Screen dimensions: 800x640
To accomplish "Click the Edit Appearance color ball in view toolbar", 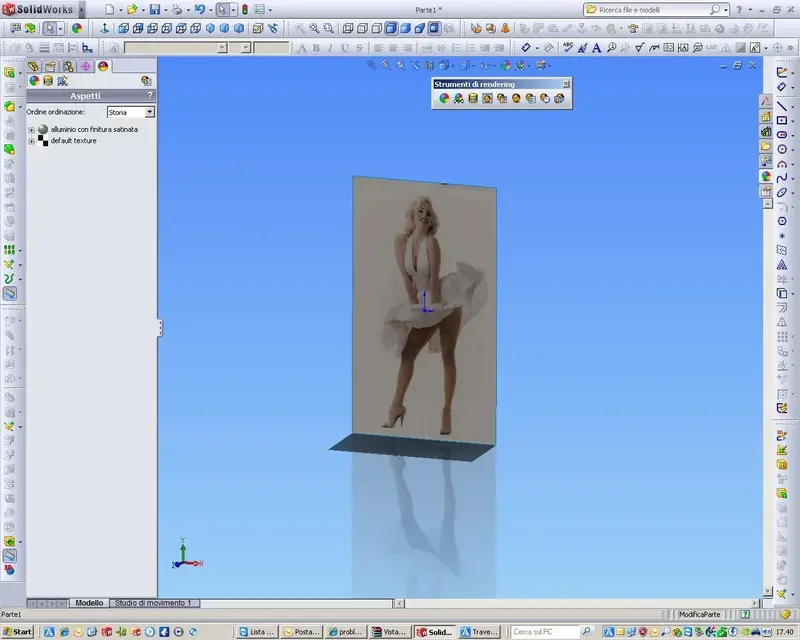I will [x=506, y=65].
